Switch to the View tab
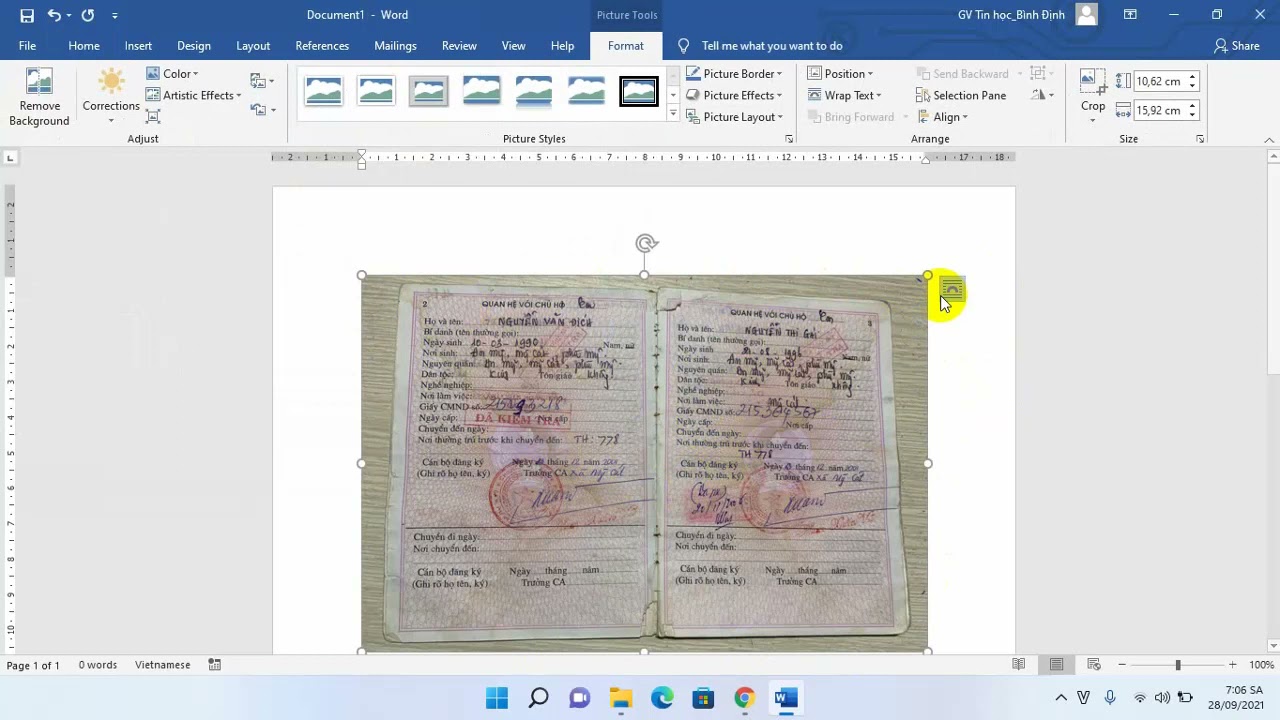 click(513, 46)
